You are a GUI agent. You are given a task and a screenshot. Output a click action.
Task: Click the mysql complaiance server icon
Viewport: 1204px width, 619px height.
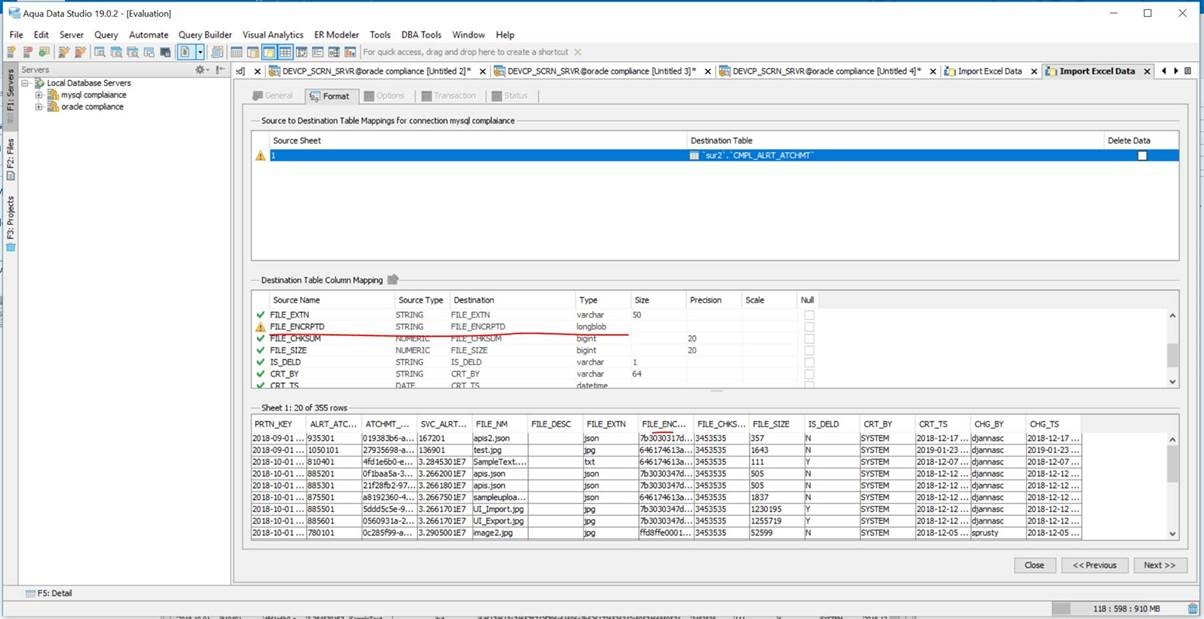pyautogui.click(x=53, y=95)
